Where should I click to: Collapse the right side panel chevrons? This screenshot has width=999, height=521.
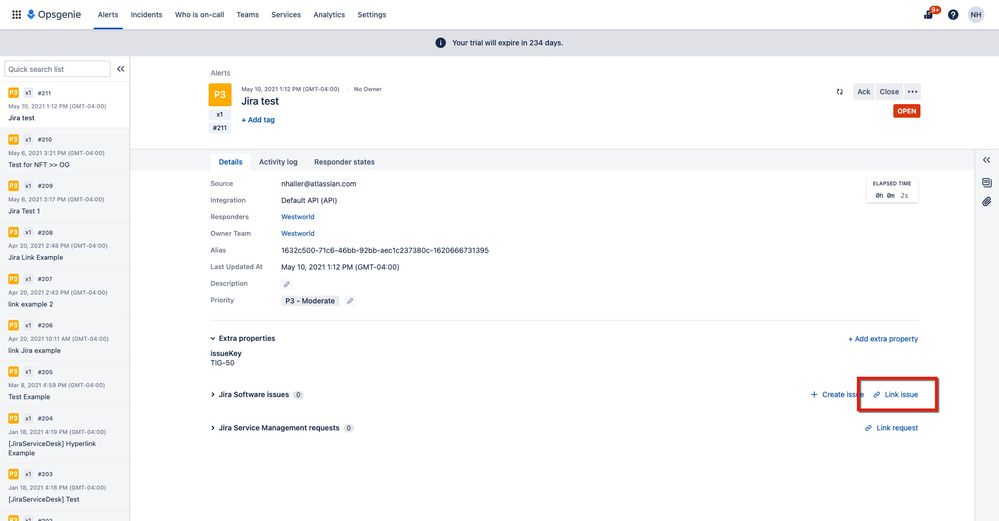(x=986, y=160)
